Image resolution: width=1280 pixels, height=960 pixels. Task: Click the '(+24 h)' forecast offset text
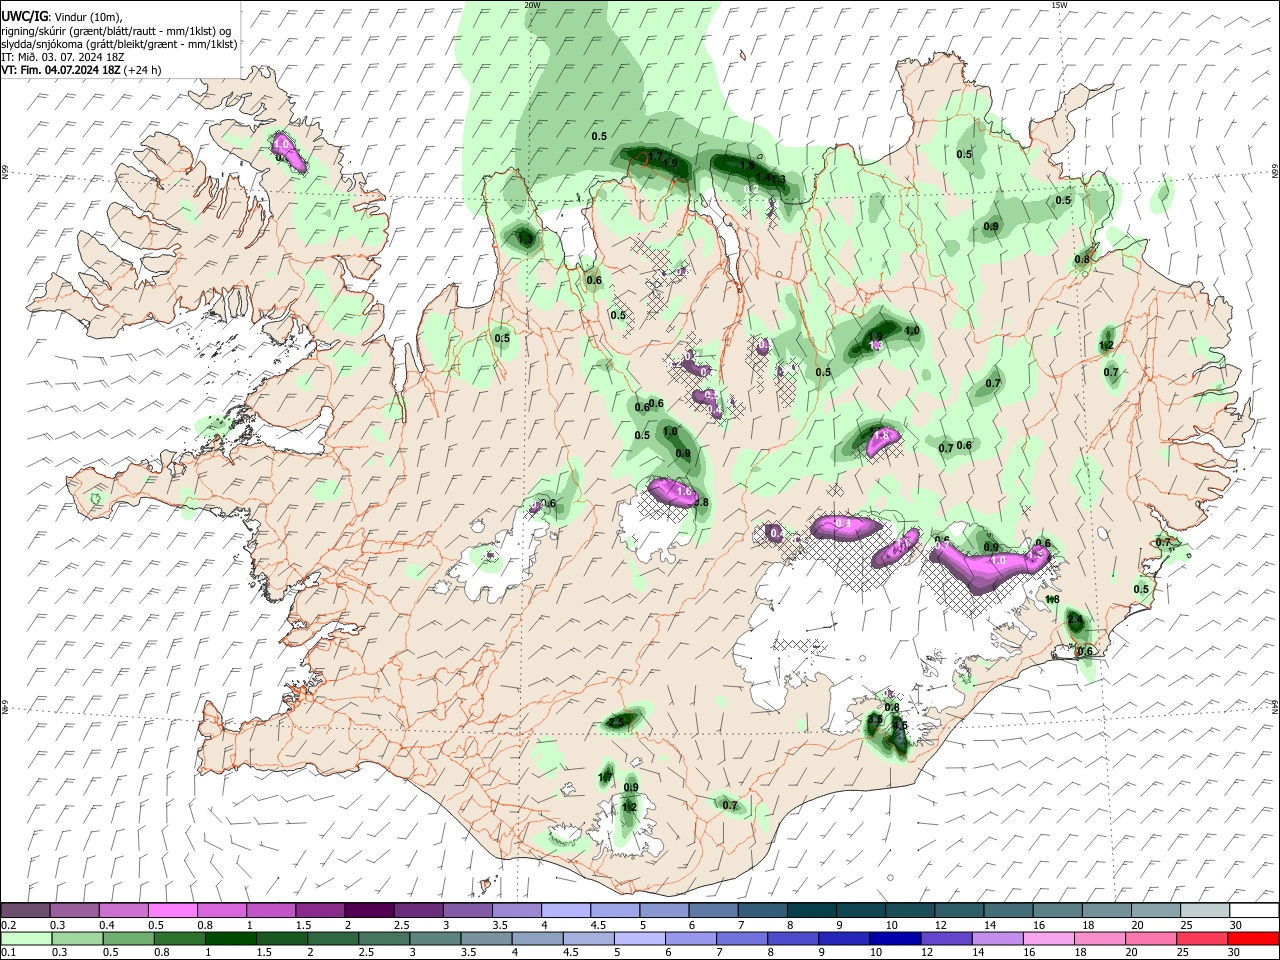144,70
